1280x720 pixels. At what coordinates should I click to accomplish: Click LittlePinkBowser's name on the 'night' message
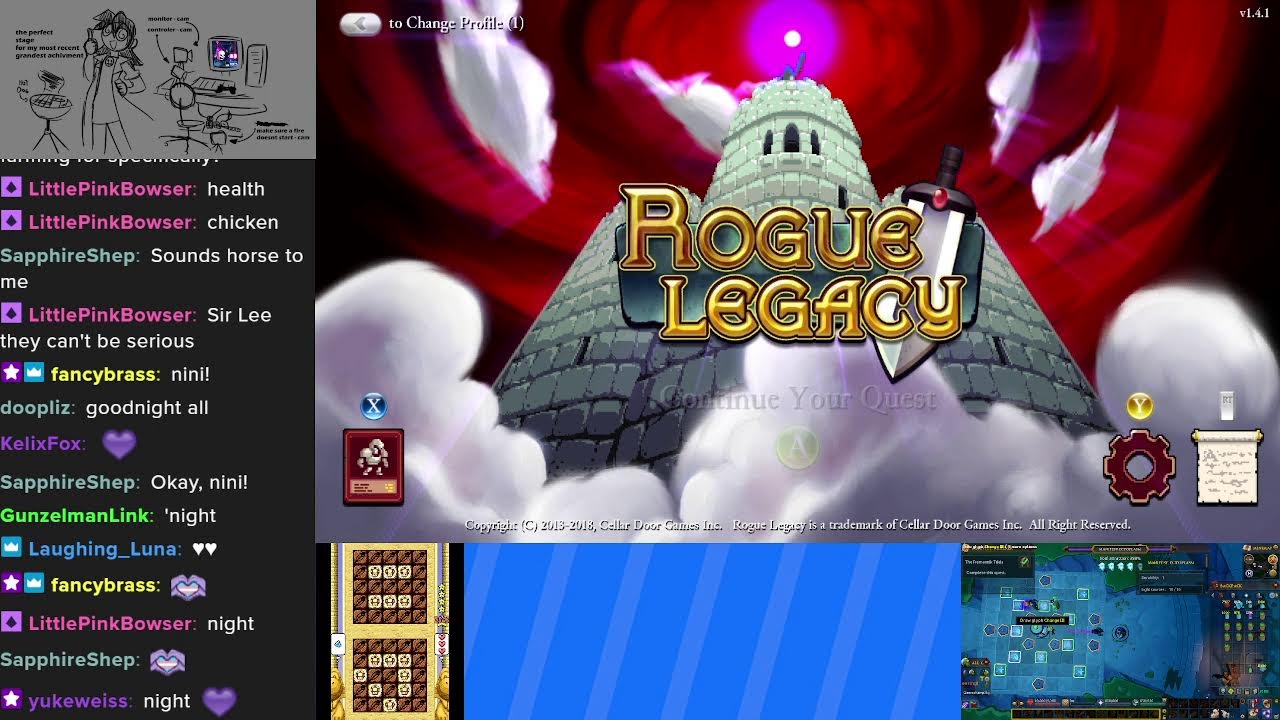(111, 623)
